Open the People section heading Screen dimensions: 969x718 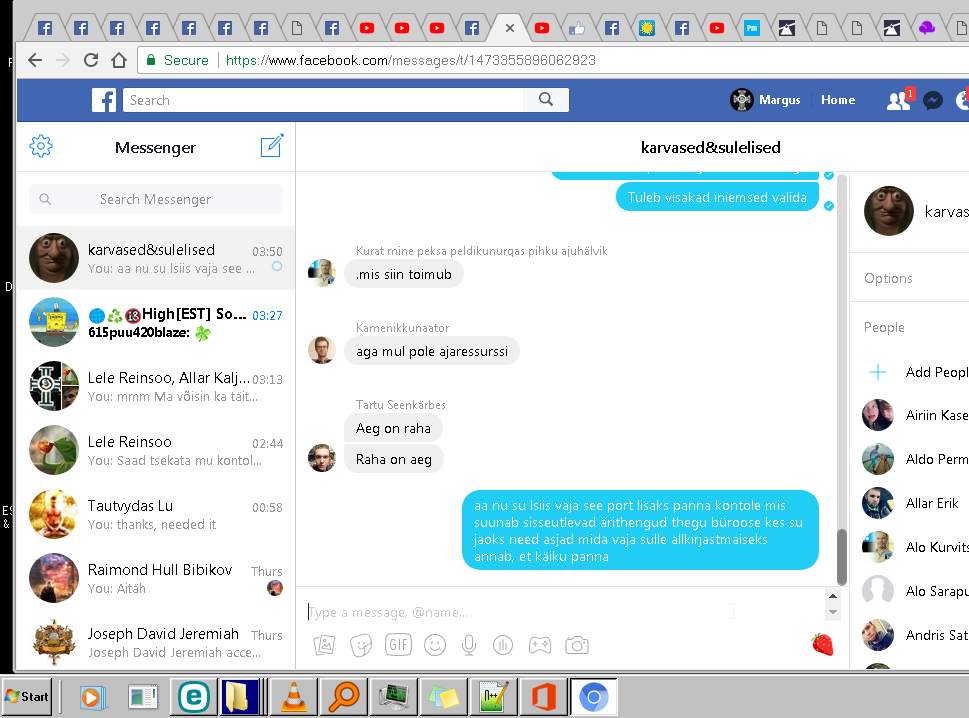pyautogui.click(x=884, y=327)
